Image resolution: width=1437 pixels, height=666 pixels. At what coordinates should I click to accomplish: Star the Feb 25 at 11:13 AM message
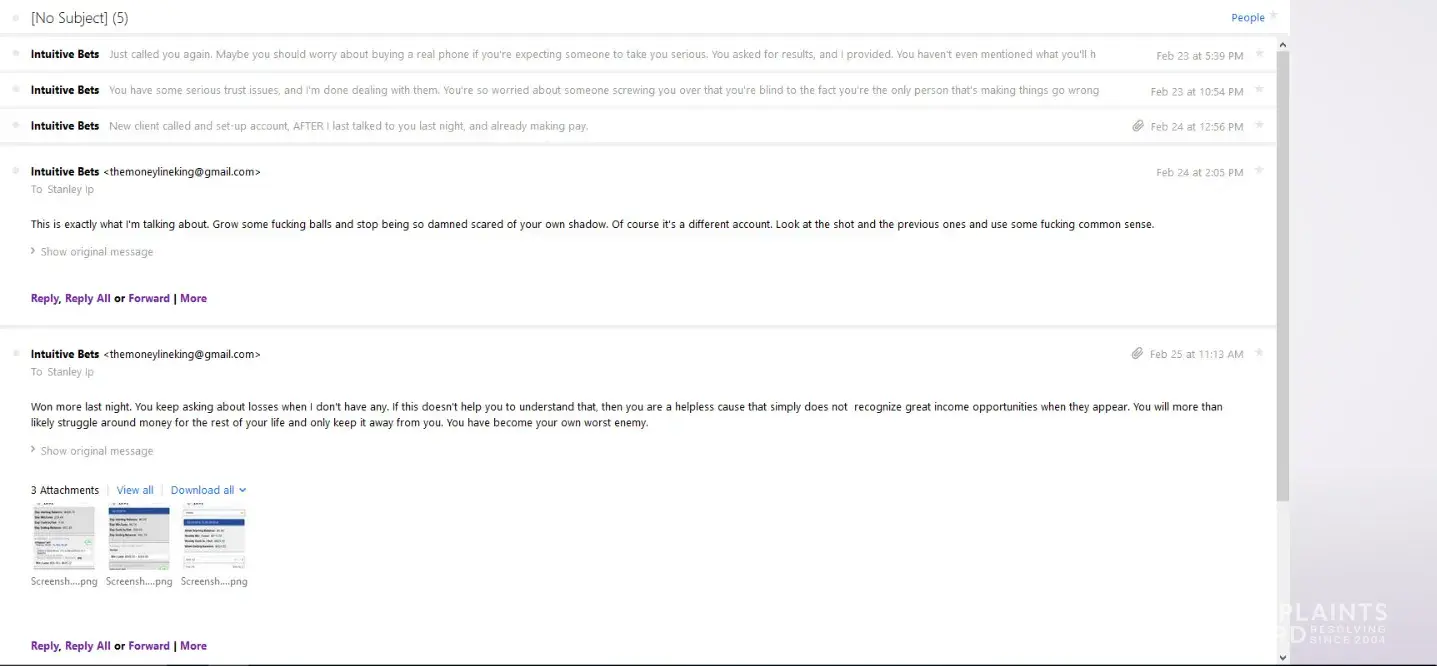point(1259,353)
